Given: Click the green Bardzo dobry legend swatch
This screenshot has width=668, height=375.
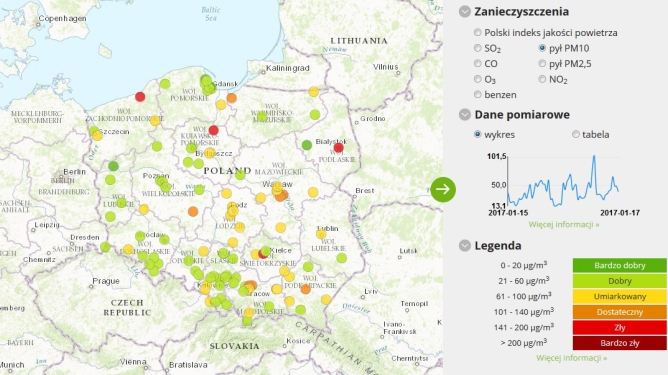Looking at the screenshot, I should (619, 265).
